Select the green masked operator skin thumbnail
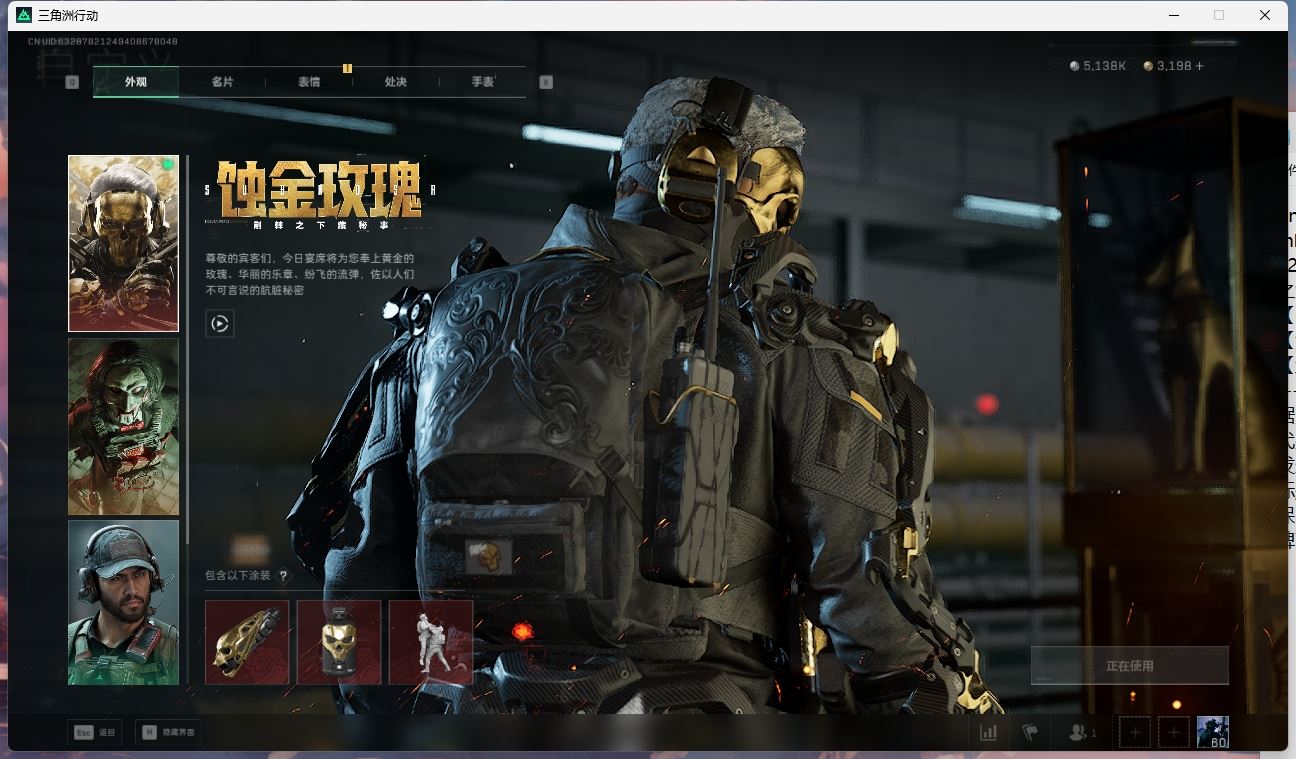The image size is (1296, 759). coord(123,426)
